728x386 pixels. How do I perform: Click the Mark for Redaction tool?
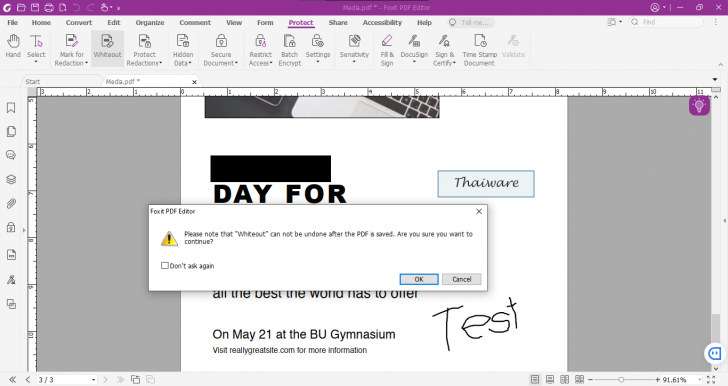[72, 50]
